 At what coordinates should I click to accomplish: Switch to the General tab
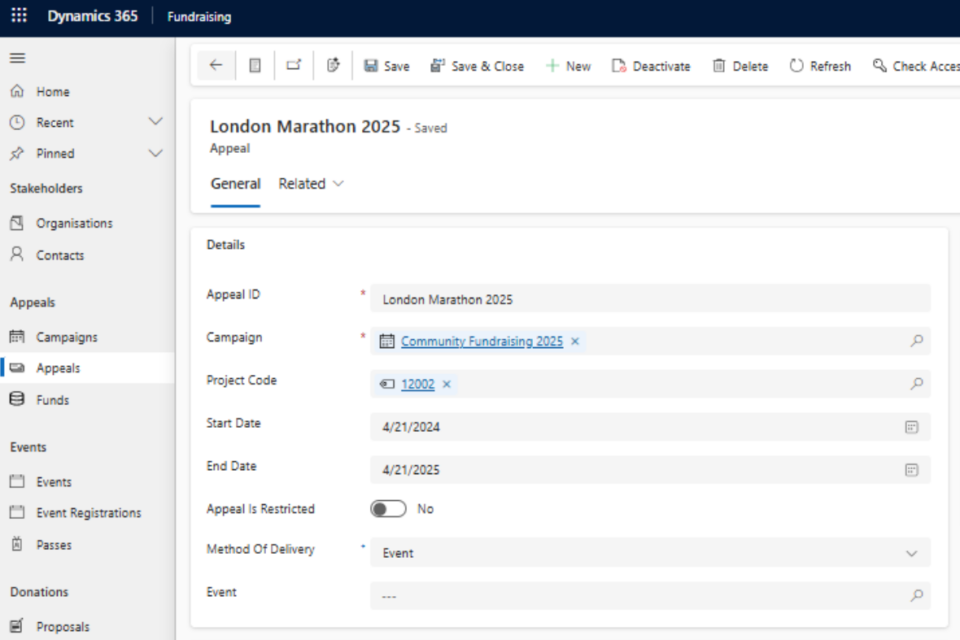(x=235, y=184)
